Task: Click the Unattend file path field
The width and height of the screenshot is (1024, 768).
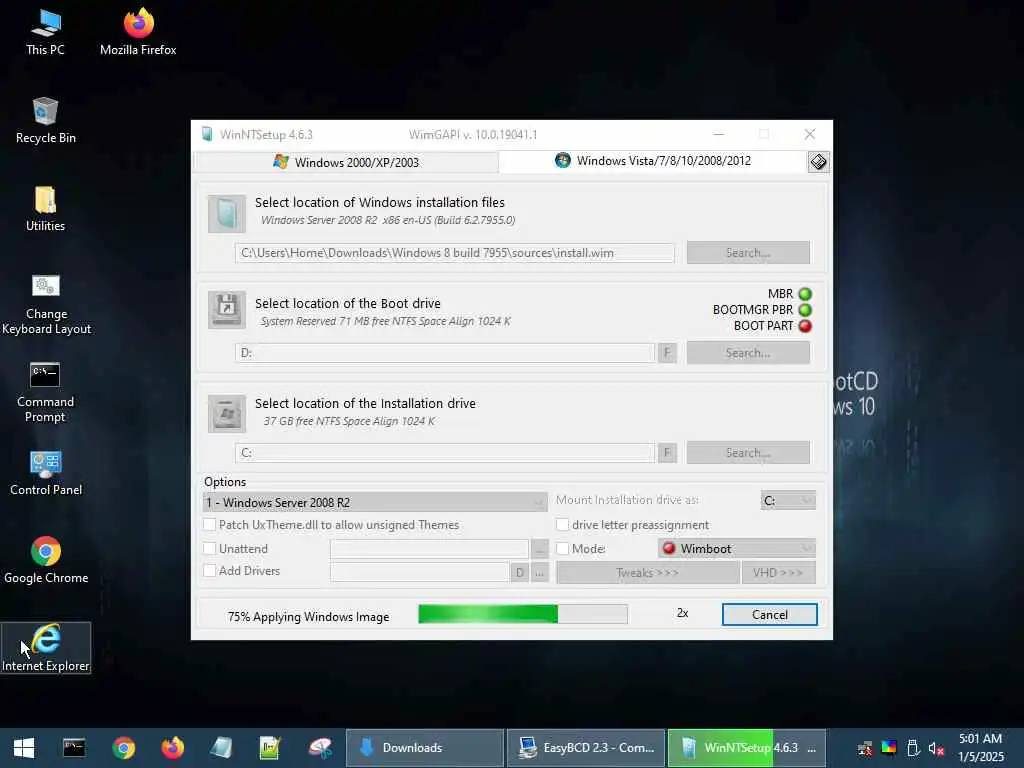Action: click(x=429, y=549)
